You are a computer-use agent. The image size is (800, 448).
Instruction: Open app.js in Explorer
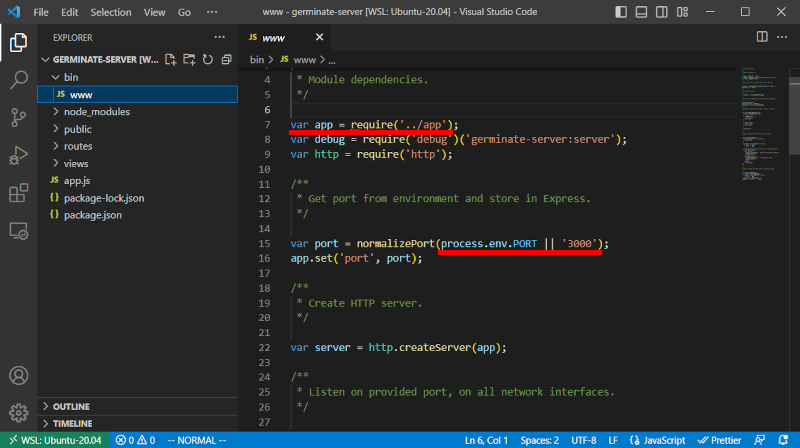[x=138, y=181]
